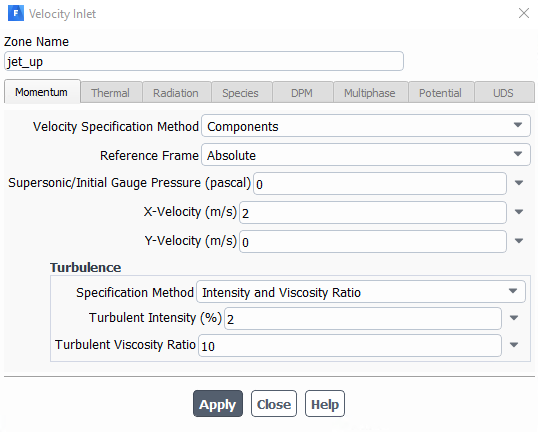Expand Reference Frame dropdown showing Absolute
Screen dimensions: 538x432
(x=366, y=155)
